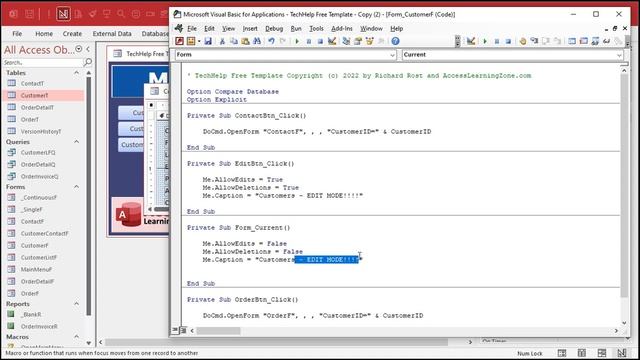Image resolution: width=640 pixels, height=360 pixels.
Task: Click in the navigation pane Search field
Action: click(42, 62)
